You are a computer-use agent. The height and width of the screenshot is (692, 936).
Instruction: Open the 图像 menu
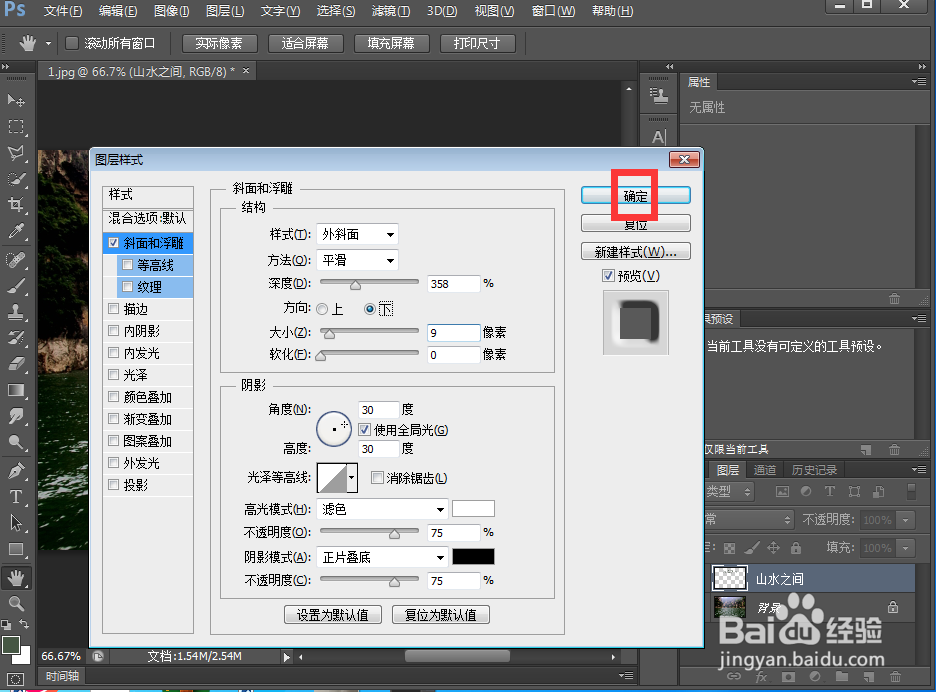pyautogui.click(x=171, y=11)
